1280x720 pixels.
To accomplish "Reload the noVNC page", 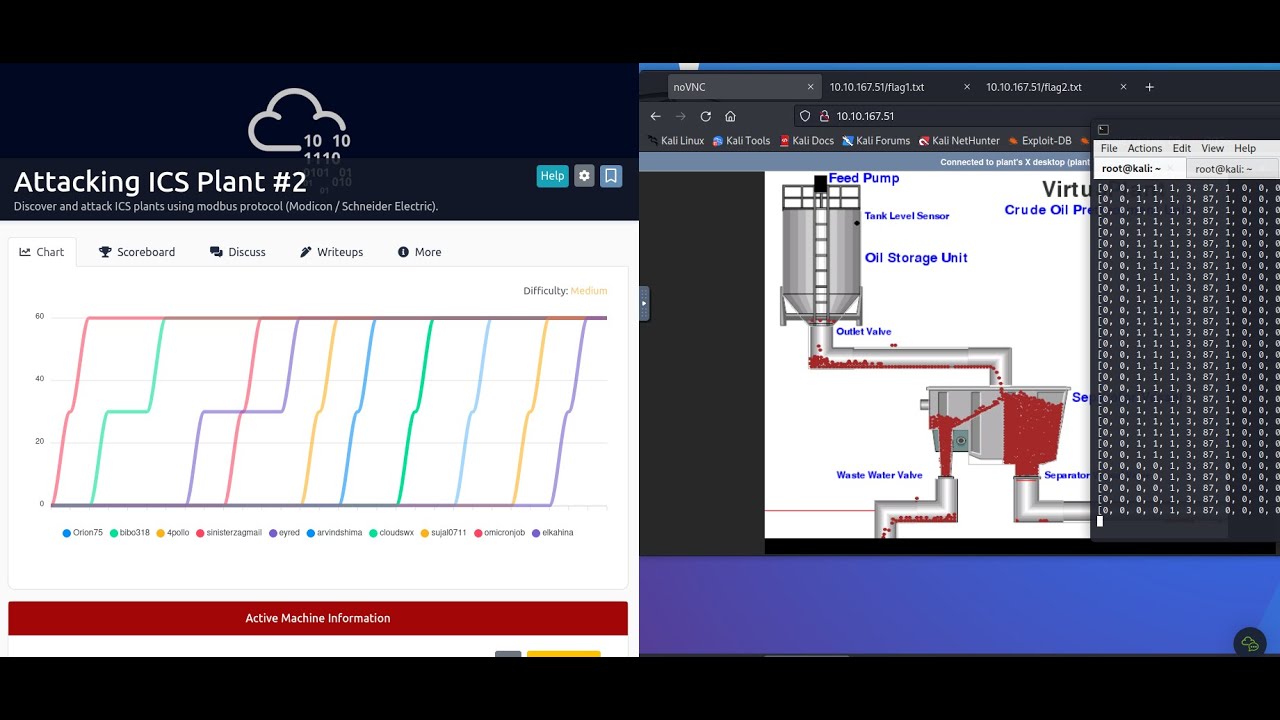I will pos(706,116).
